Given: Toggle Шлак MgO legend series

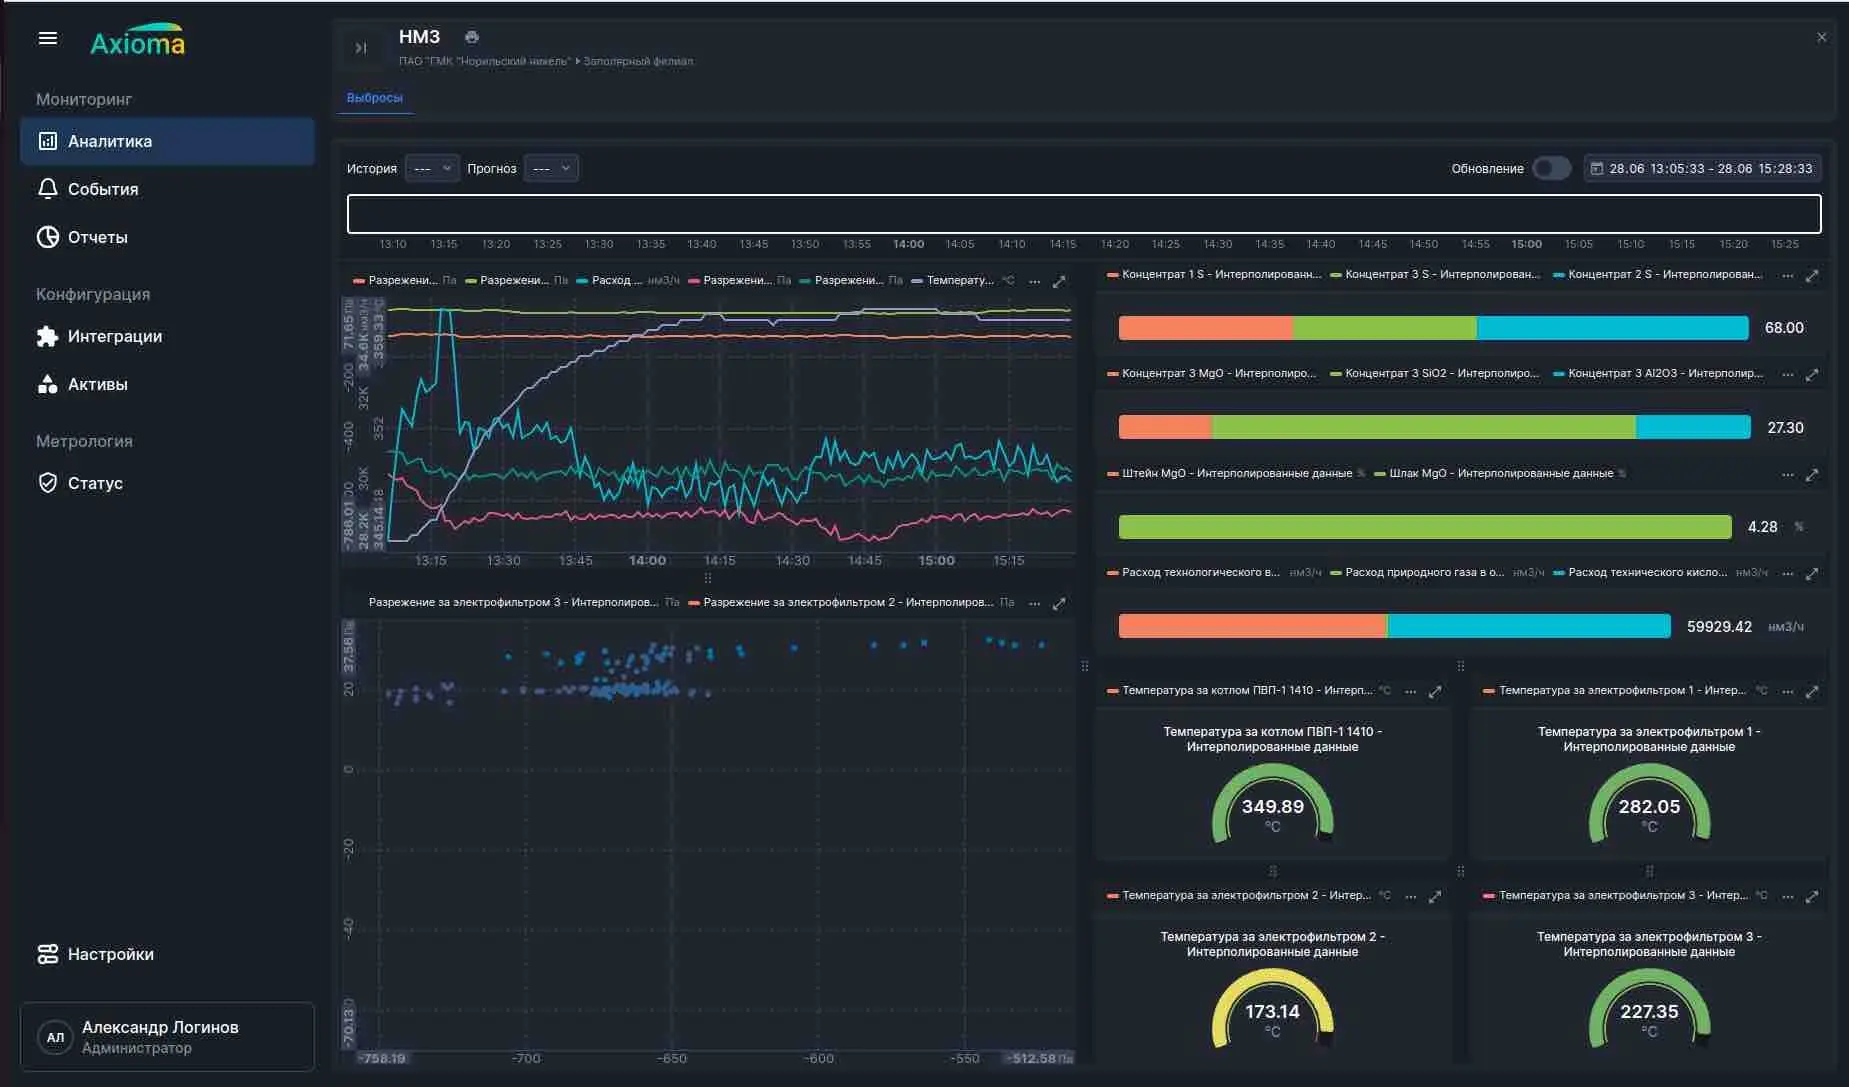Looking at the screenshot, I should click(1500, 473).
